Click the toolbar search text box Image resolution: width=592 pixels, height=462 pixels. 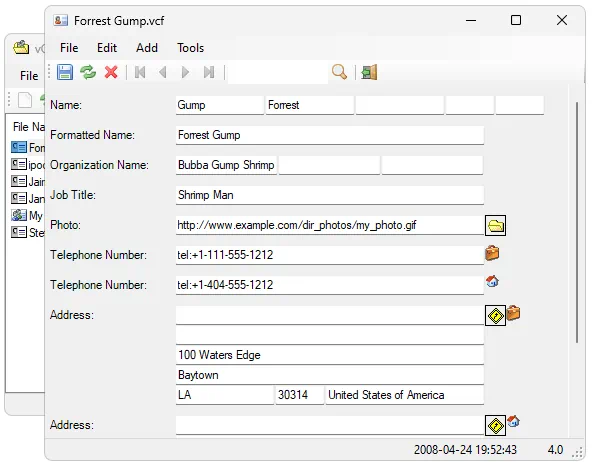(278, 72)
